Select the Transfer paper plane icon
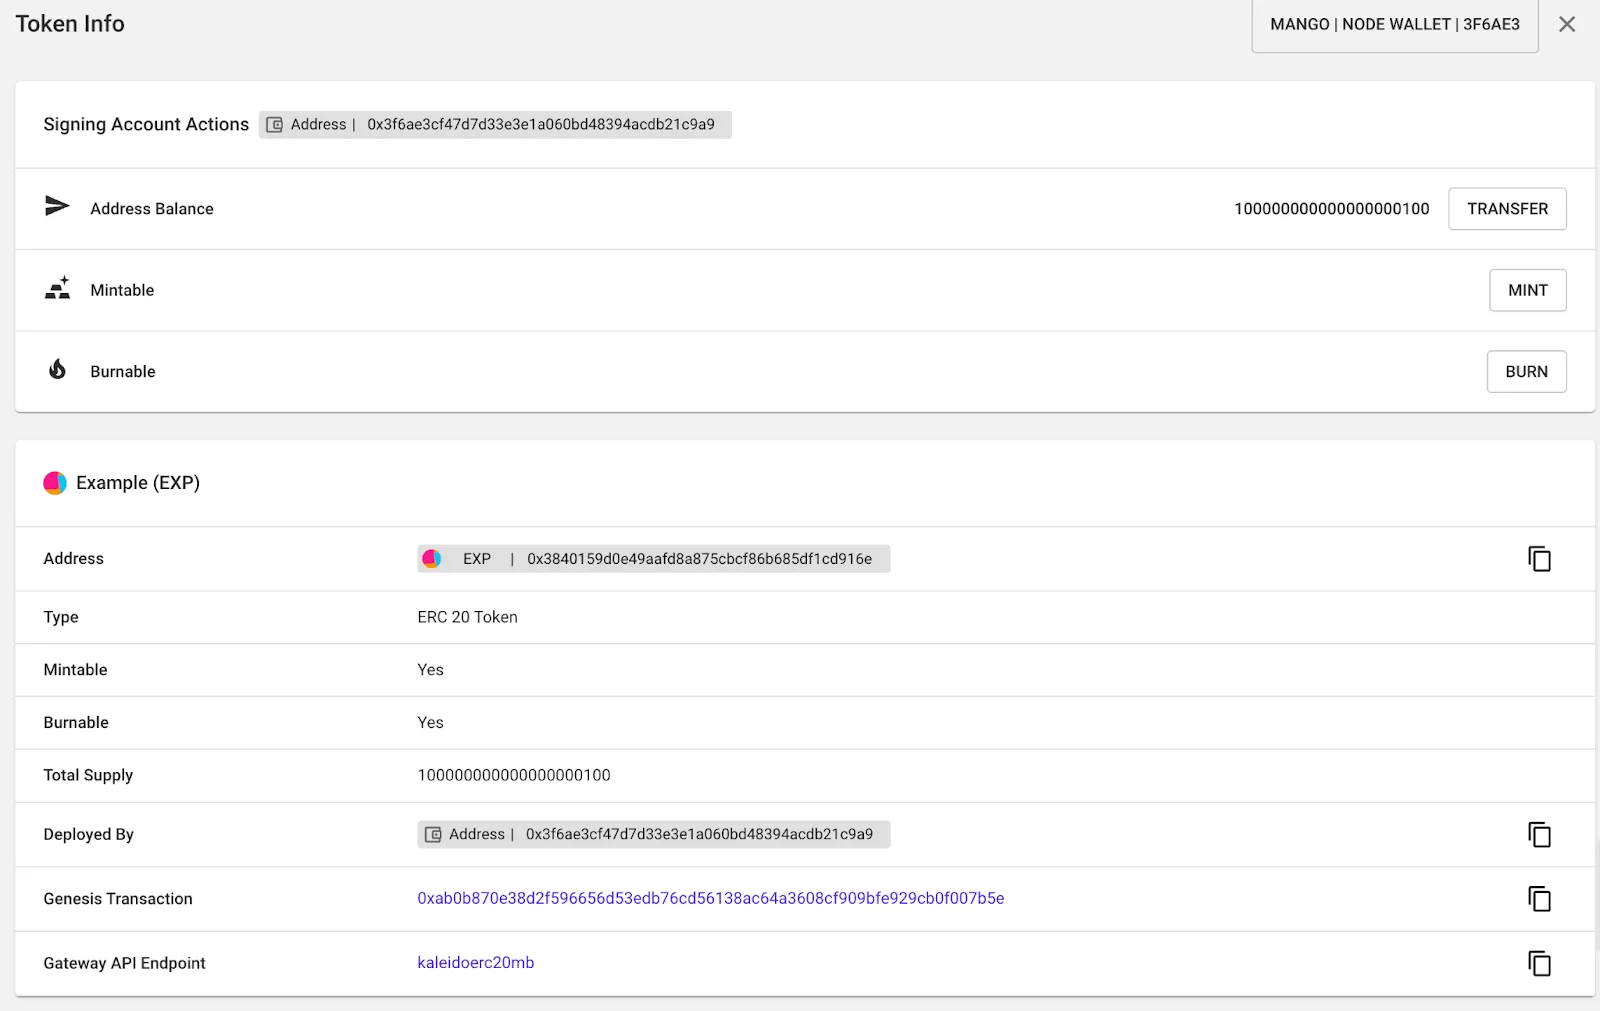The image size is (1600, 1011). (x=58, y=207)
